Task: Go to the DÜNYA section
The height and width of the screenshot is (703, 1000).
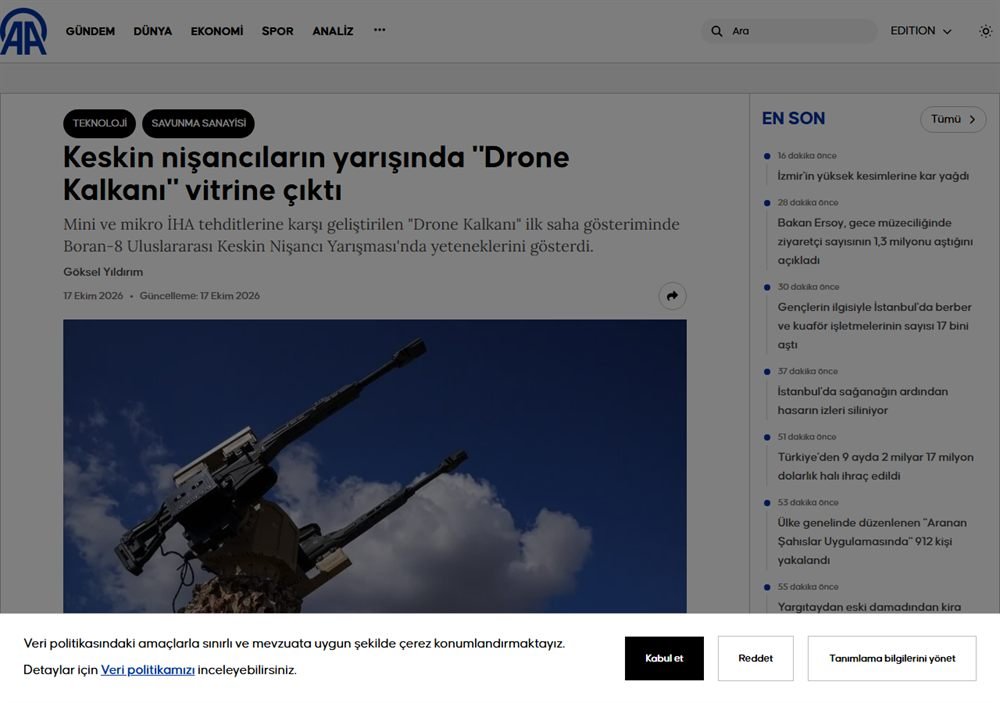Action: [152, 31]
